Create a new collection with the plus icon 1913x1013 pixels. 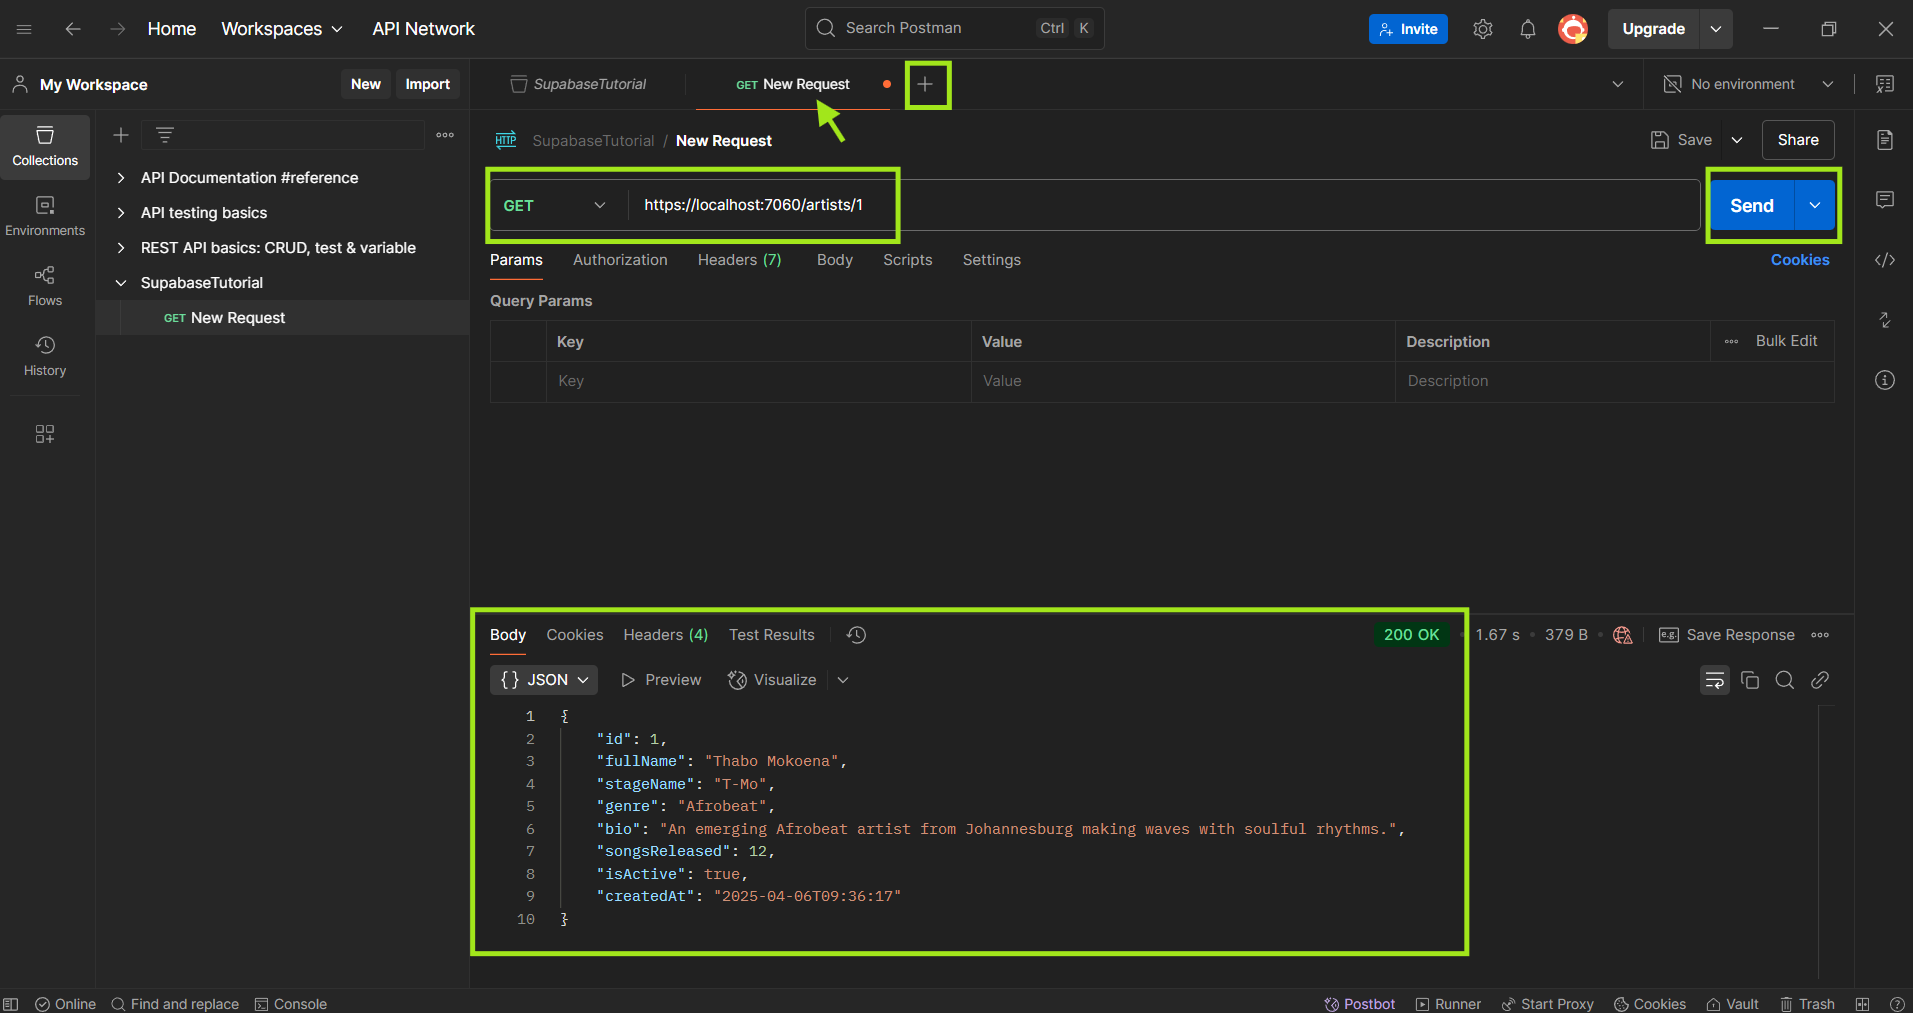121,135
